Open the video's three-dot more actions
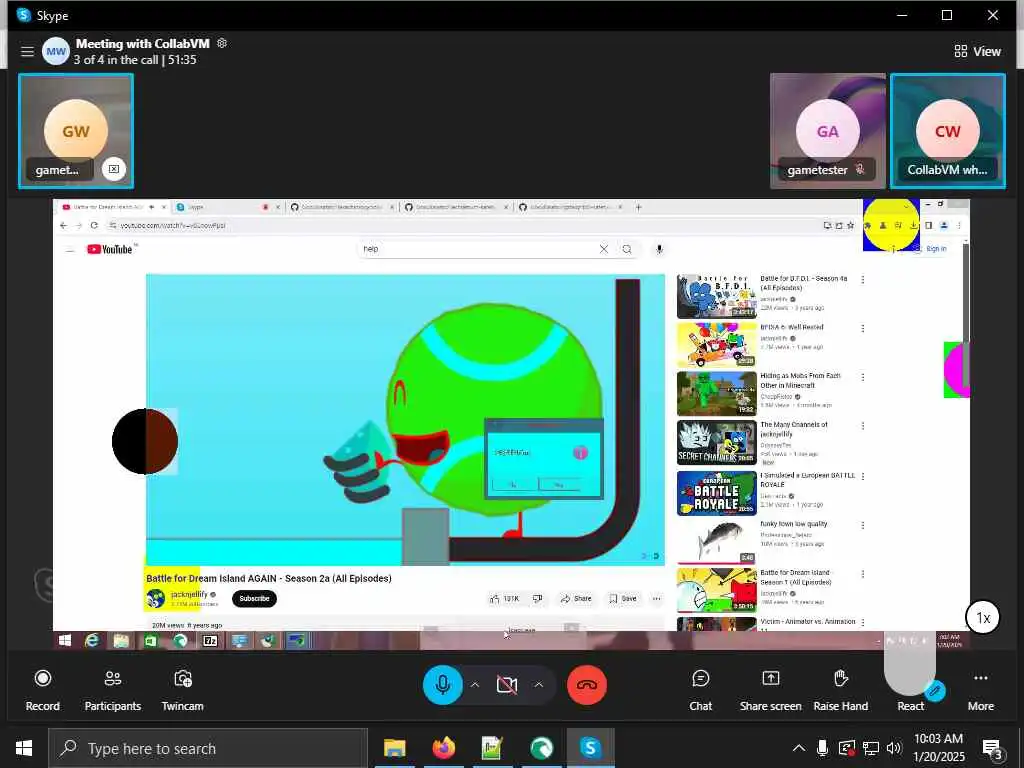The image size is (1024, 768). 656,598
